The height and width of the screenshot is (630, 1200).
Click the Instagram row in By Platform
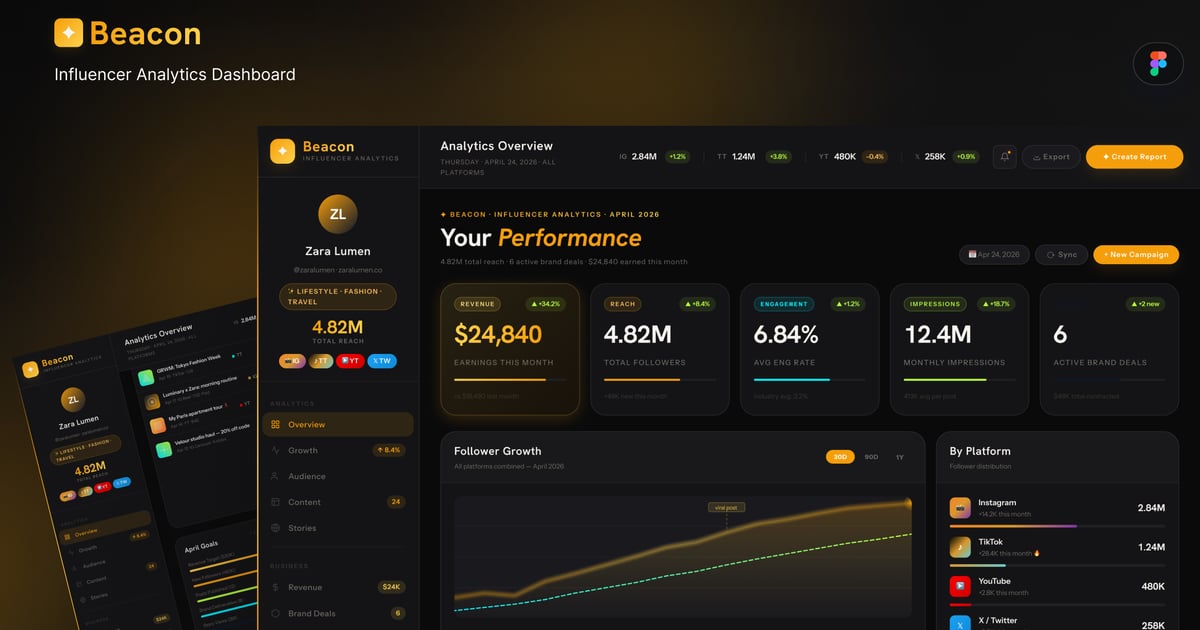tap(1057, 510)
